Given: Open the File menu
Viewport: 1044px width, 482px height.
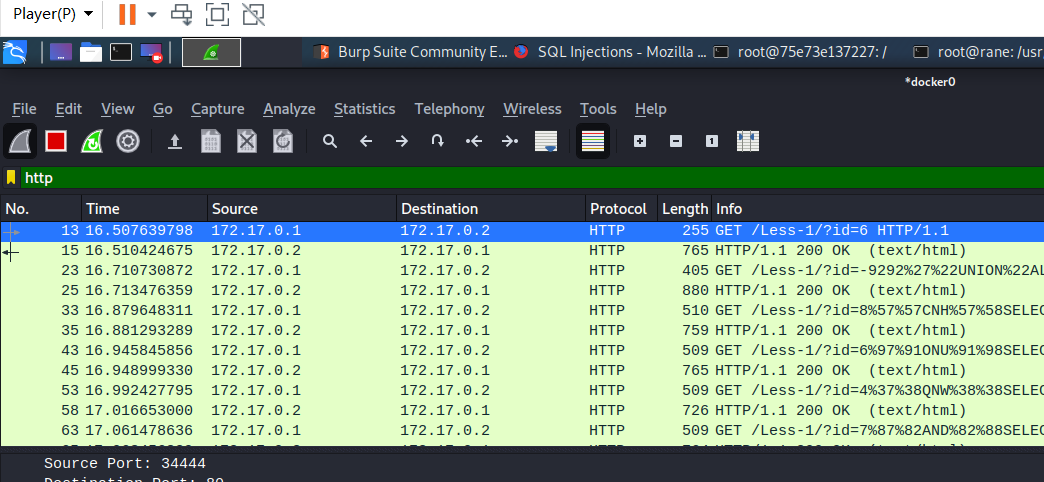Looking at the screenshot, I should (x=24, y=109).
